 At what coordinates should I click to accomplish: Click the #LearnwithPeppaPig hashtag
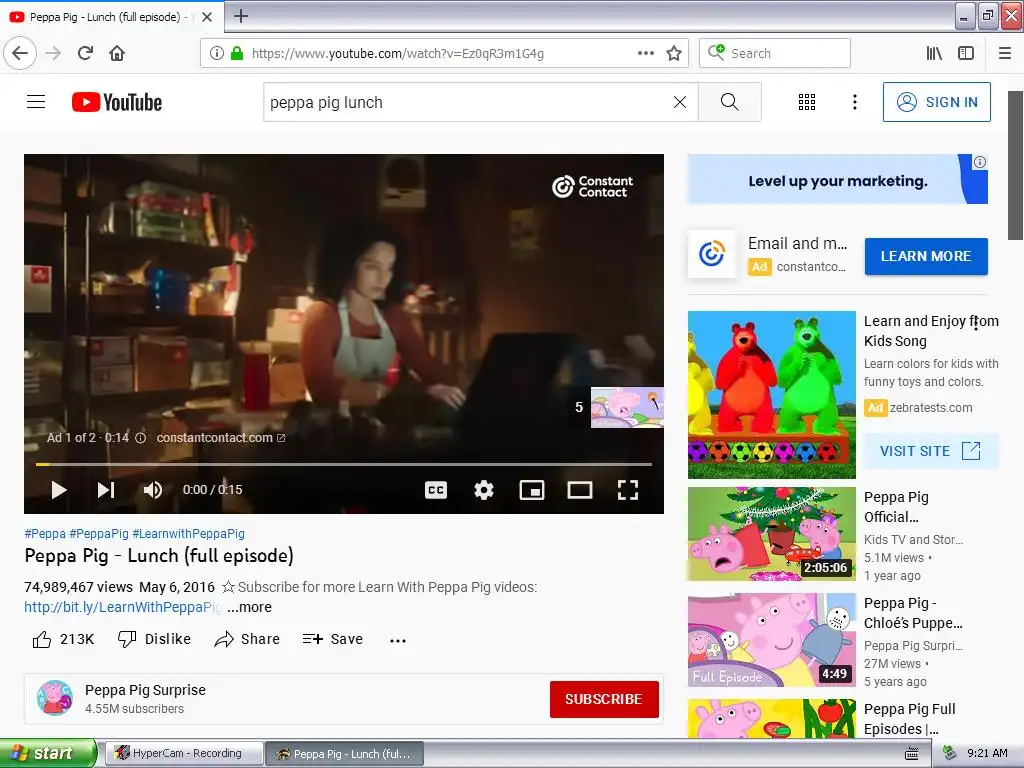188,534
